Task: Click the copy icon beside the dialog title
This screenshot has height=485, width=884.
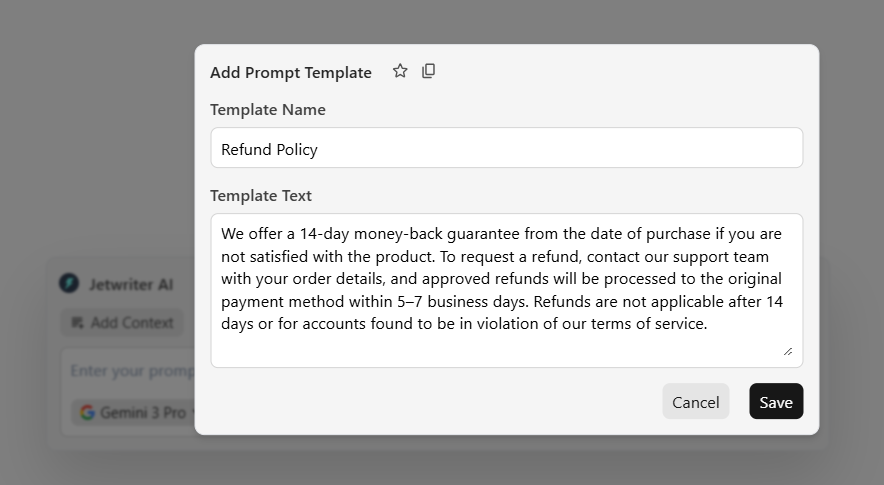Action: tap(428, 71)
